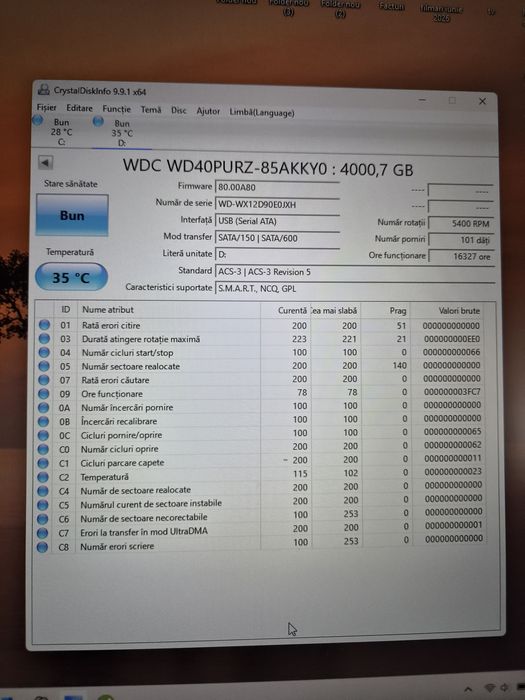This screenshot has width=525, height=700.
Task: Click status circle for row C2 Temperatură
Action: 43,477
